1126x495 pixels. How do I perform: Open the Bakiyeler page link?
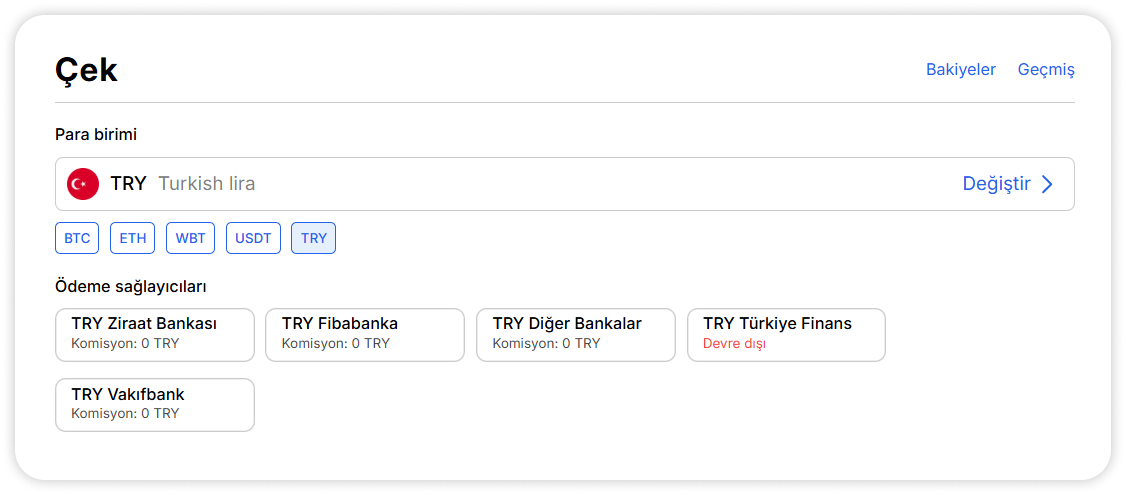tap(960, 69)
